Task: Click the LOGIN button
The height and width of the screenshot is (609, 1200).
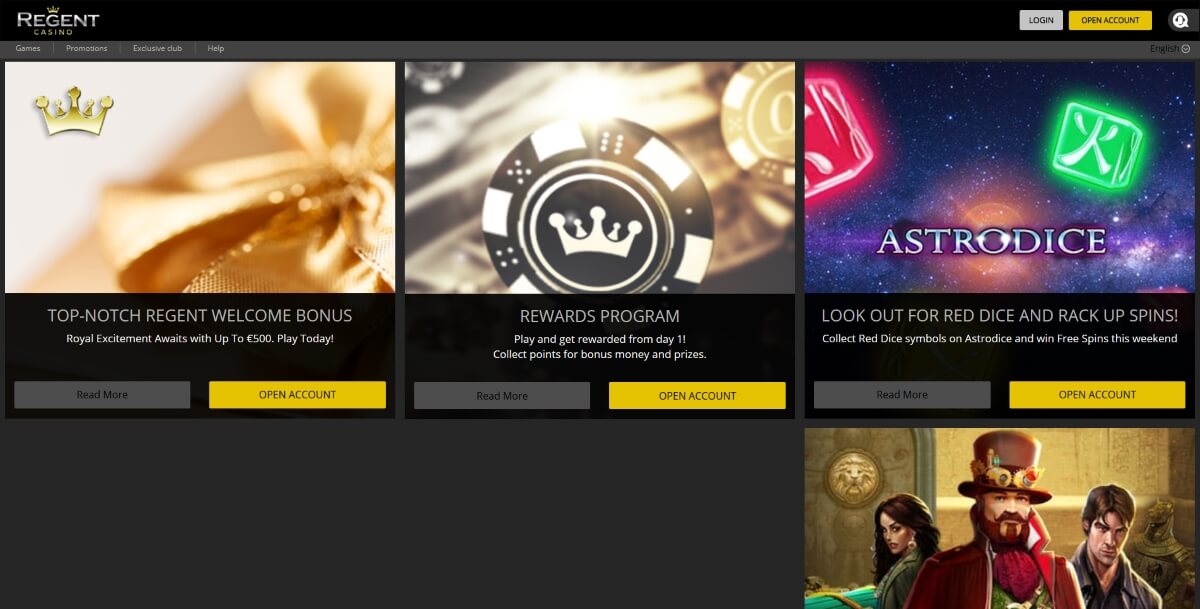Action: 1041,20
